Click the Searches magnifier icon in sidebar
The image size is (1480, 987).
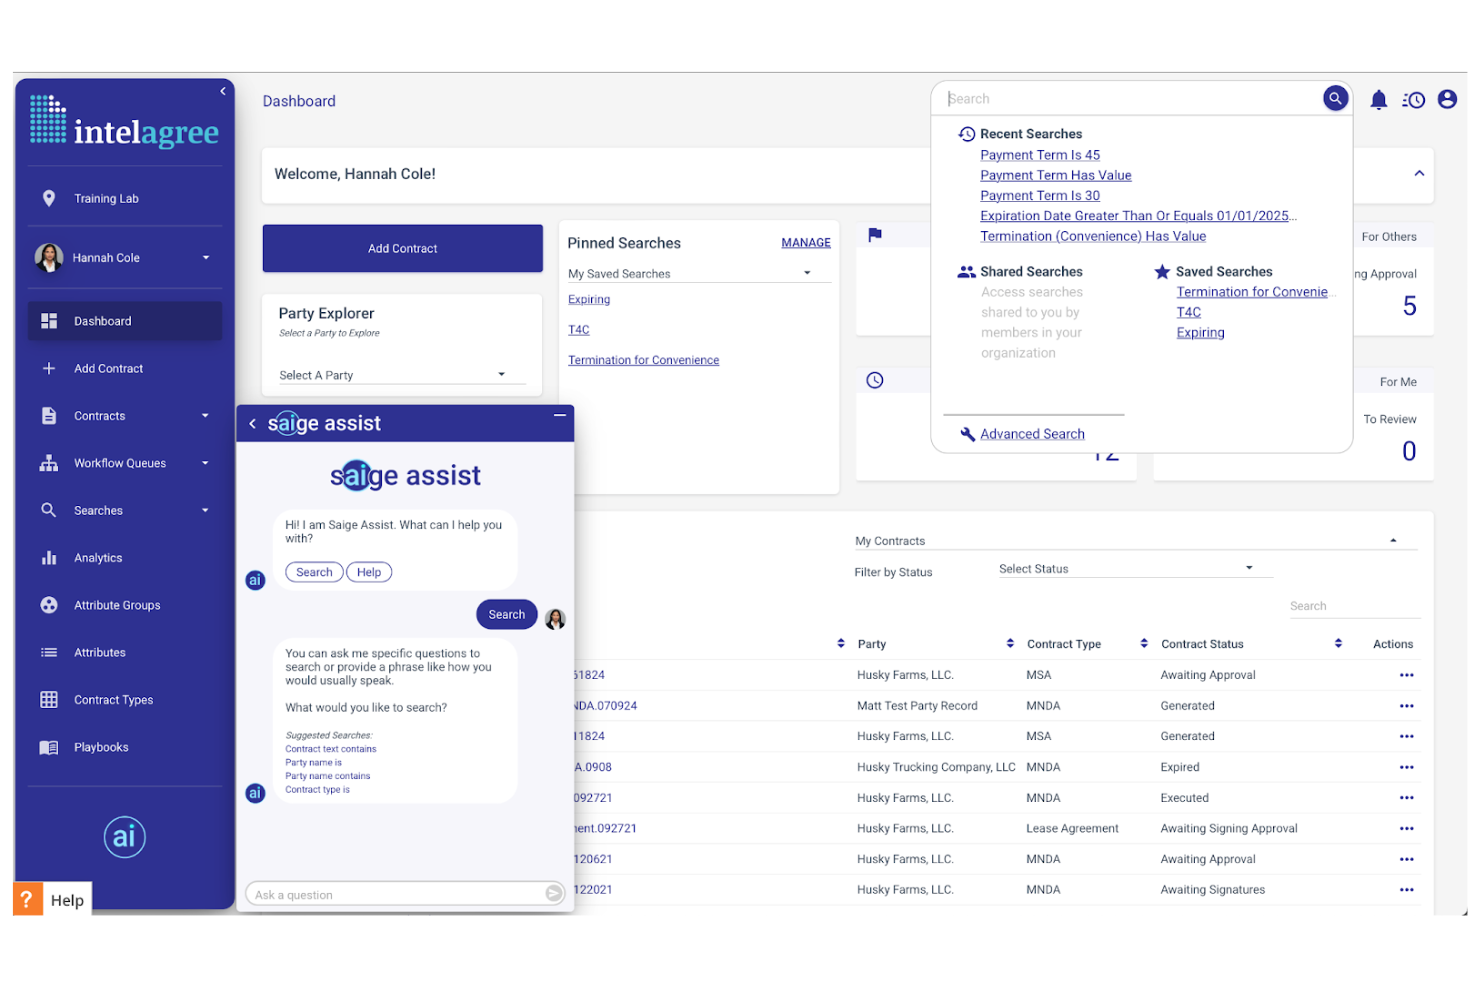49,510
